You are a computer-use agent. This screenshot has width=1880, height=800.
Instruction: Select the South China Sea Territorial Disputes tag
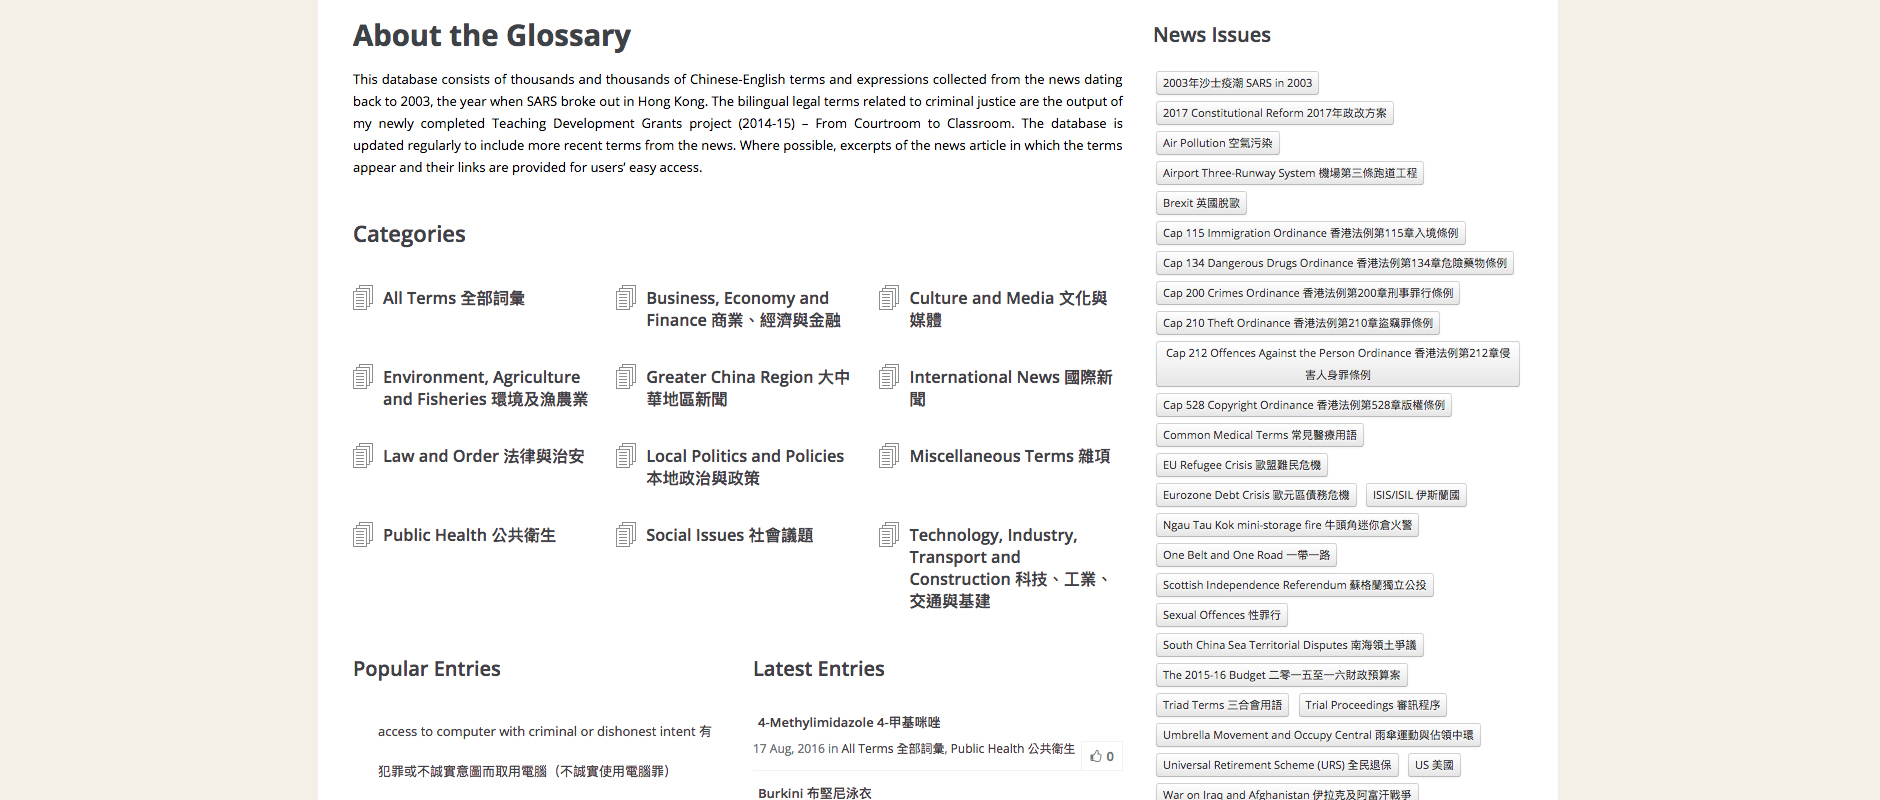[x=1289, y=645]
